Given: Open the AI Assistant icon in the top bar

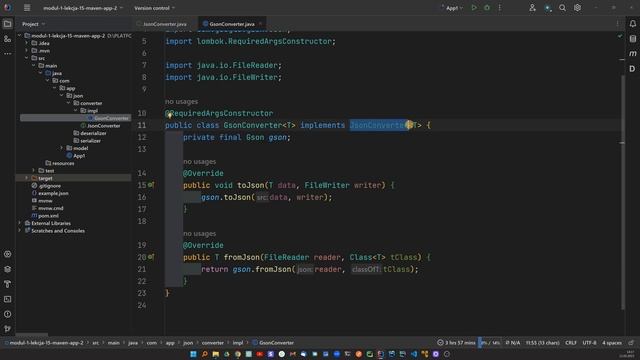Looking at the screenshot, I should [548, 8].
